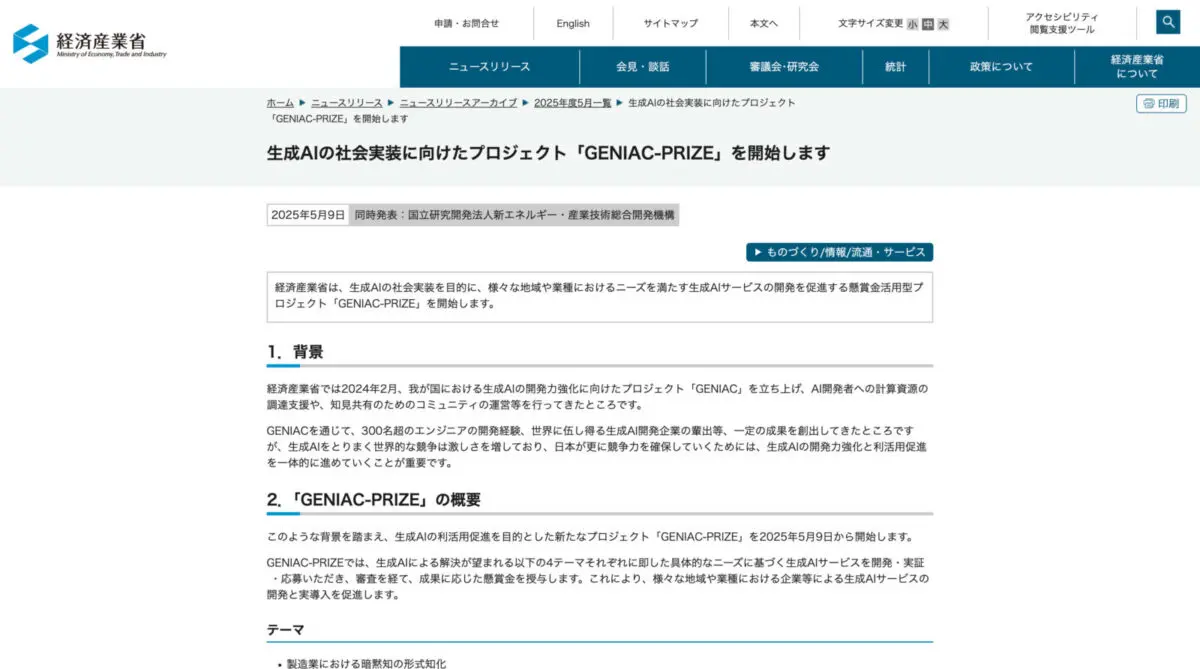
Task: Open the 経済産業省について navigation menu
Action: coord(1135,67)
